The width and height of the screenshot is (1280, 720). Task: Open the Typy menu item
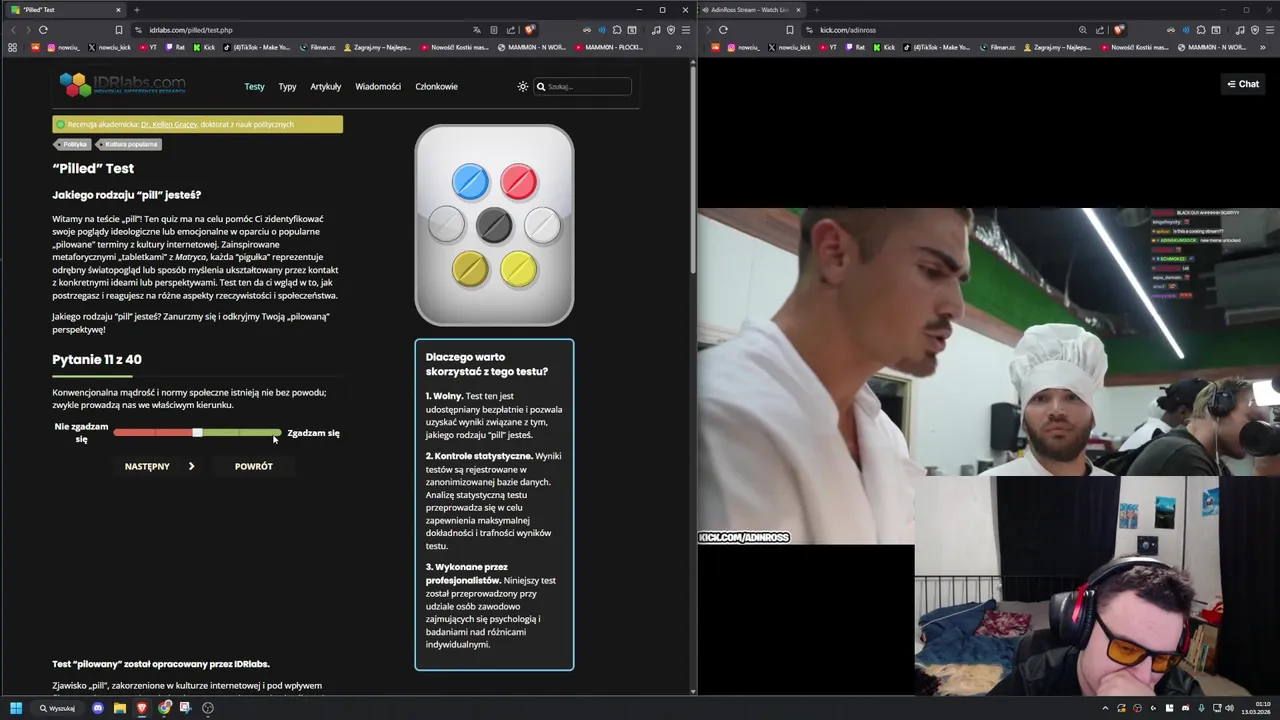(287, 86)
